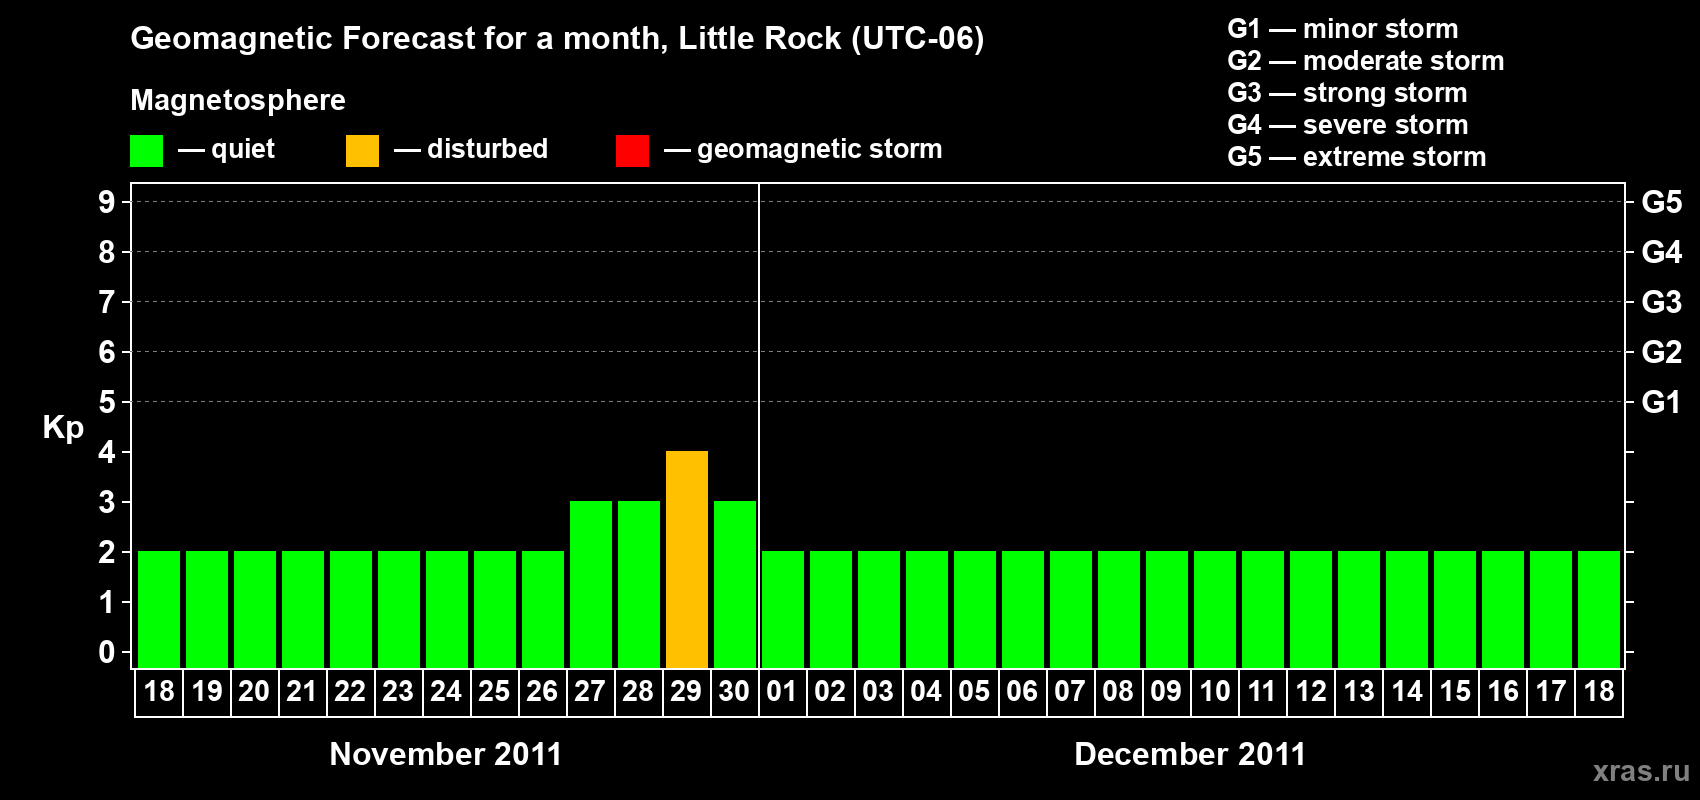Click the G5 right-axis label
The width and height of the screenshot is (1700, 800).
[x=1661, y=202]
